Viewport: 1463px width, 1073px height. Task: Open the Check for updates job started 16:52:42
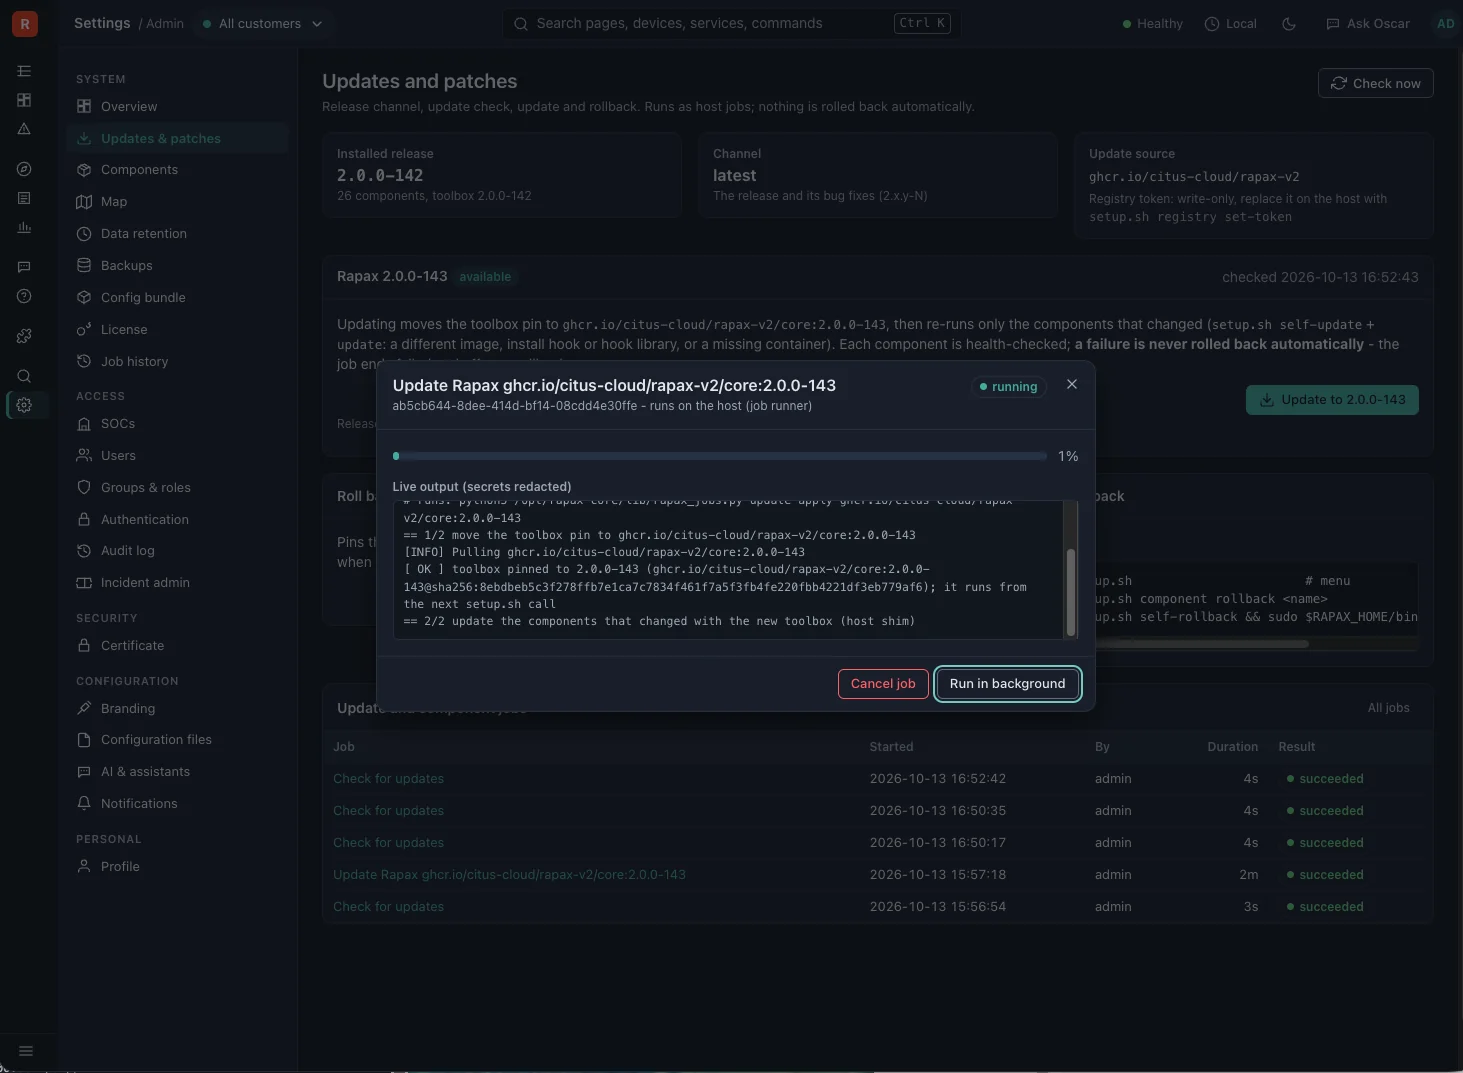(388, 779)
